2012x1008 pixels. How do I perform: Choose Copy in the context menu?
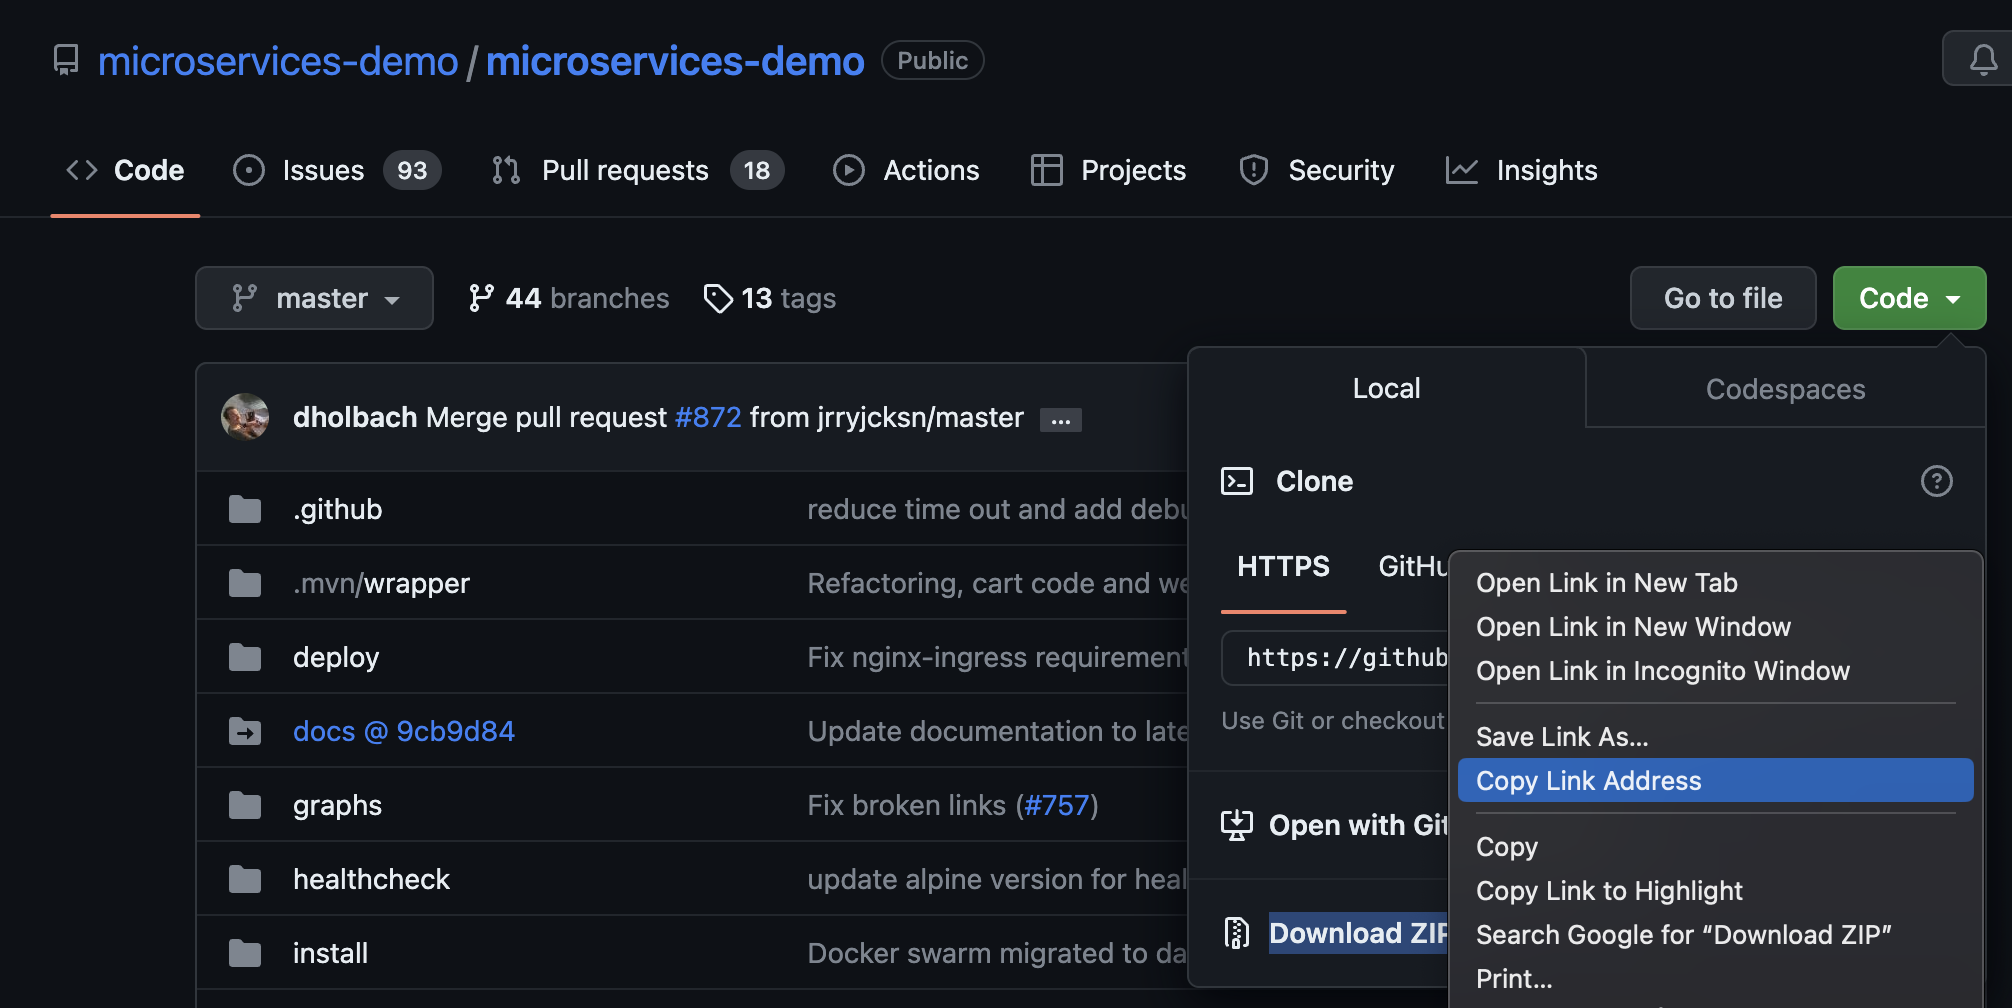tap(1716, 847)
